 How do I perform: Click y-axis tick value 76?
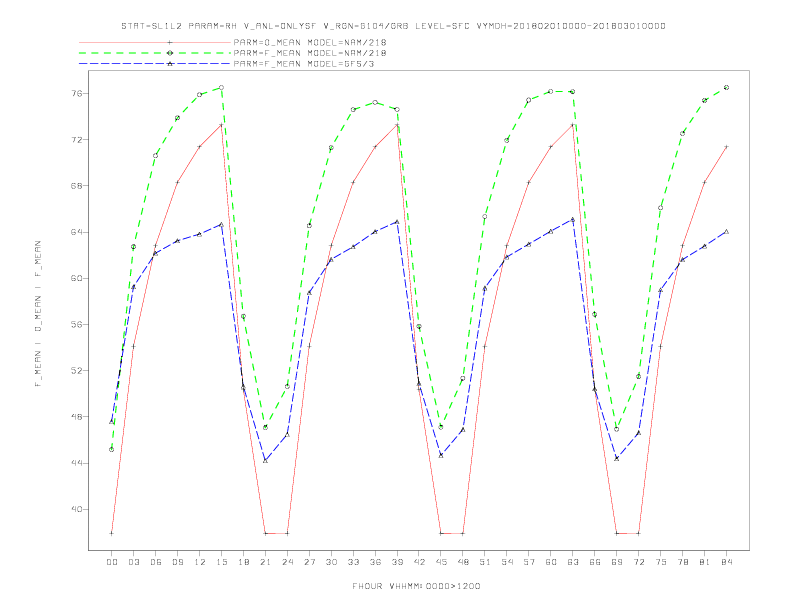coord(76,93)
